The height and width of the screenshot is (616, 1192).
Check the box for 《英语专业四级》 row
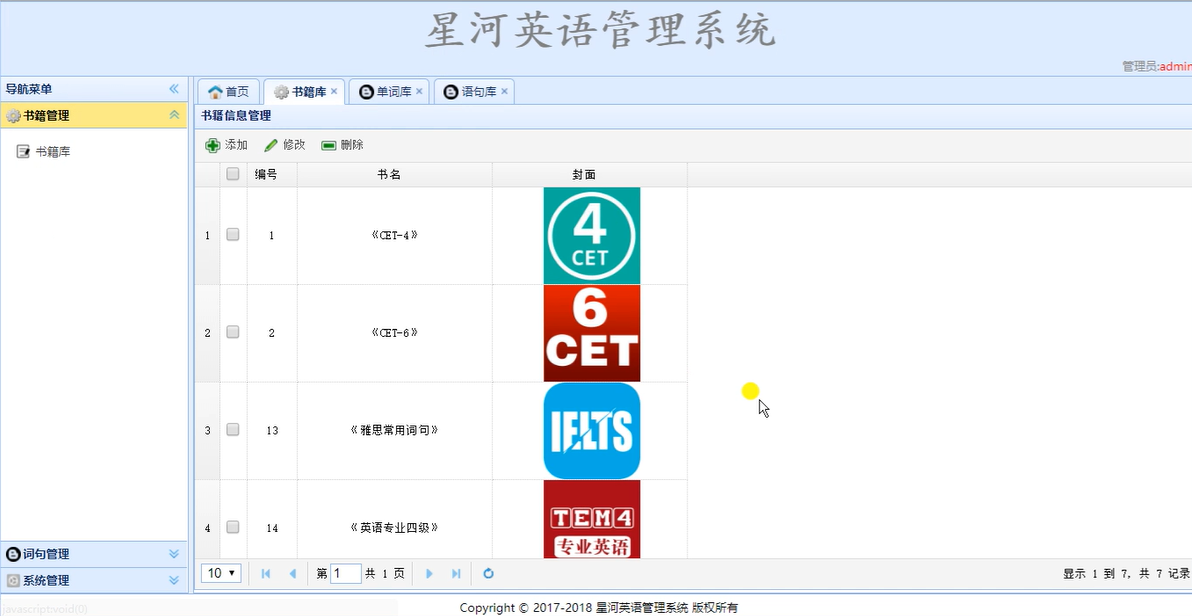coord(233,527)
